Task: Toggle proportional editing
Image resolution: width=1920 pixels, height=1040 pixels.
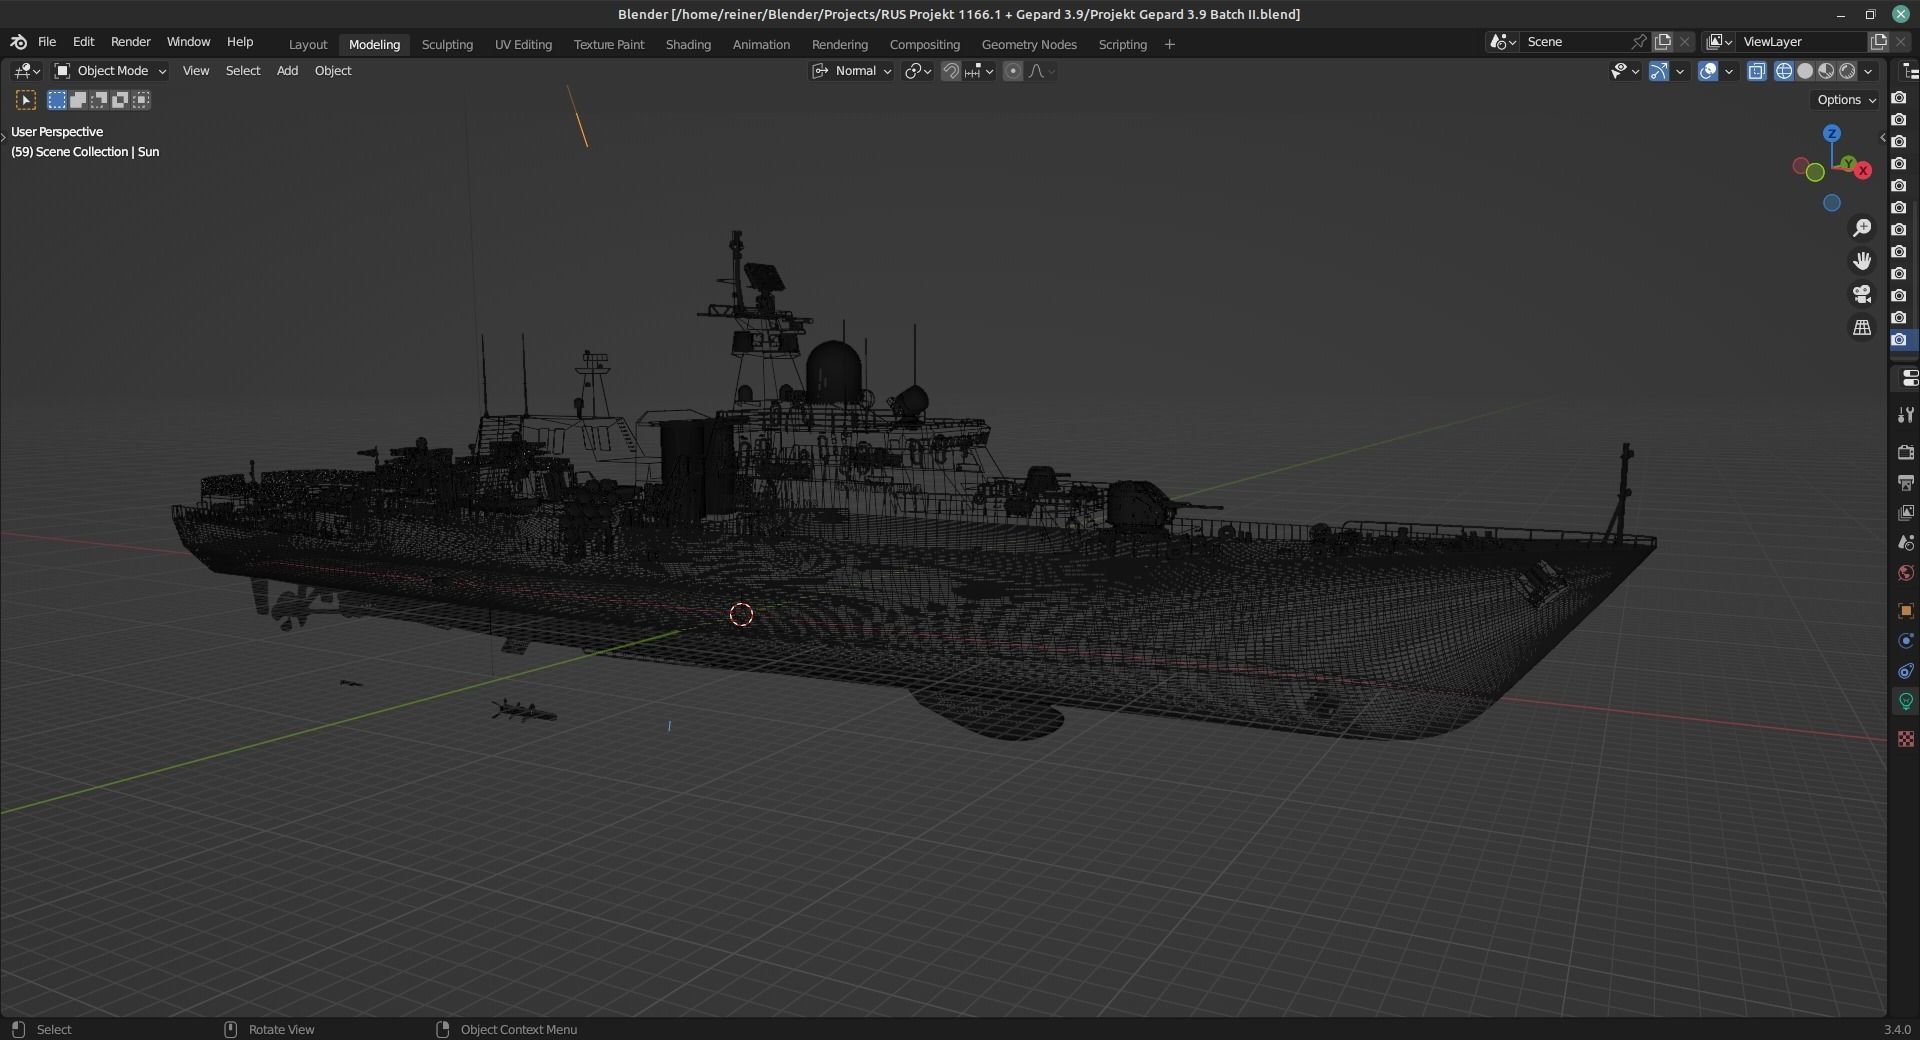Action: tap(1013, 71)
